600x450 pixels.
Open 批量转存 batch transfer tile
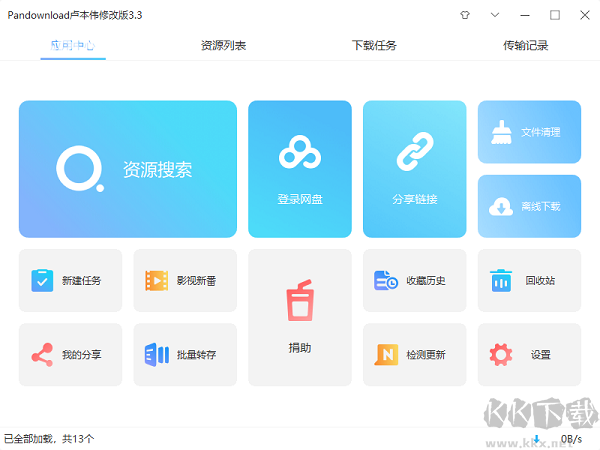pyautogui.click(x=185, y=354)
